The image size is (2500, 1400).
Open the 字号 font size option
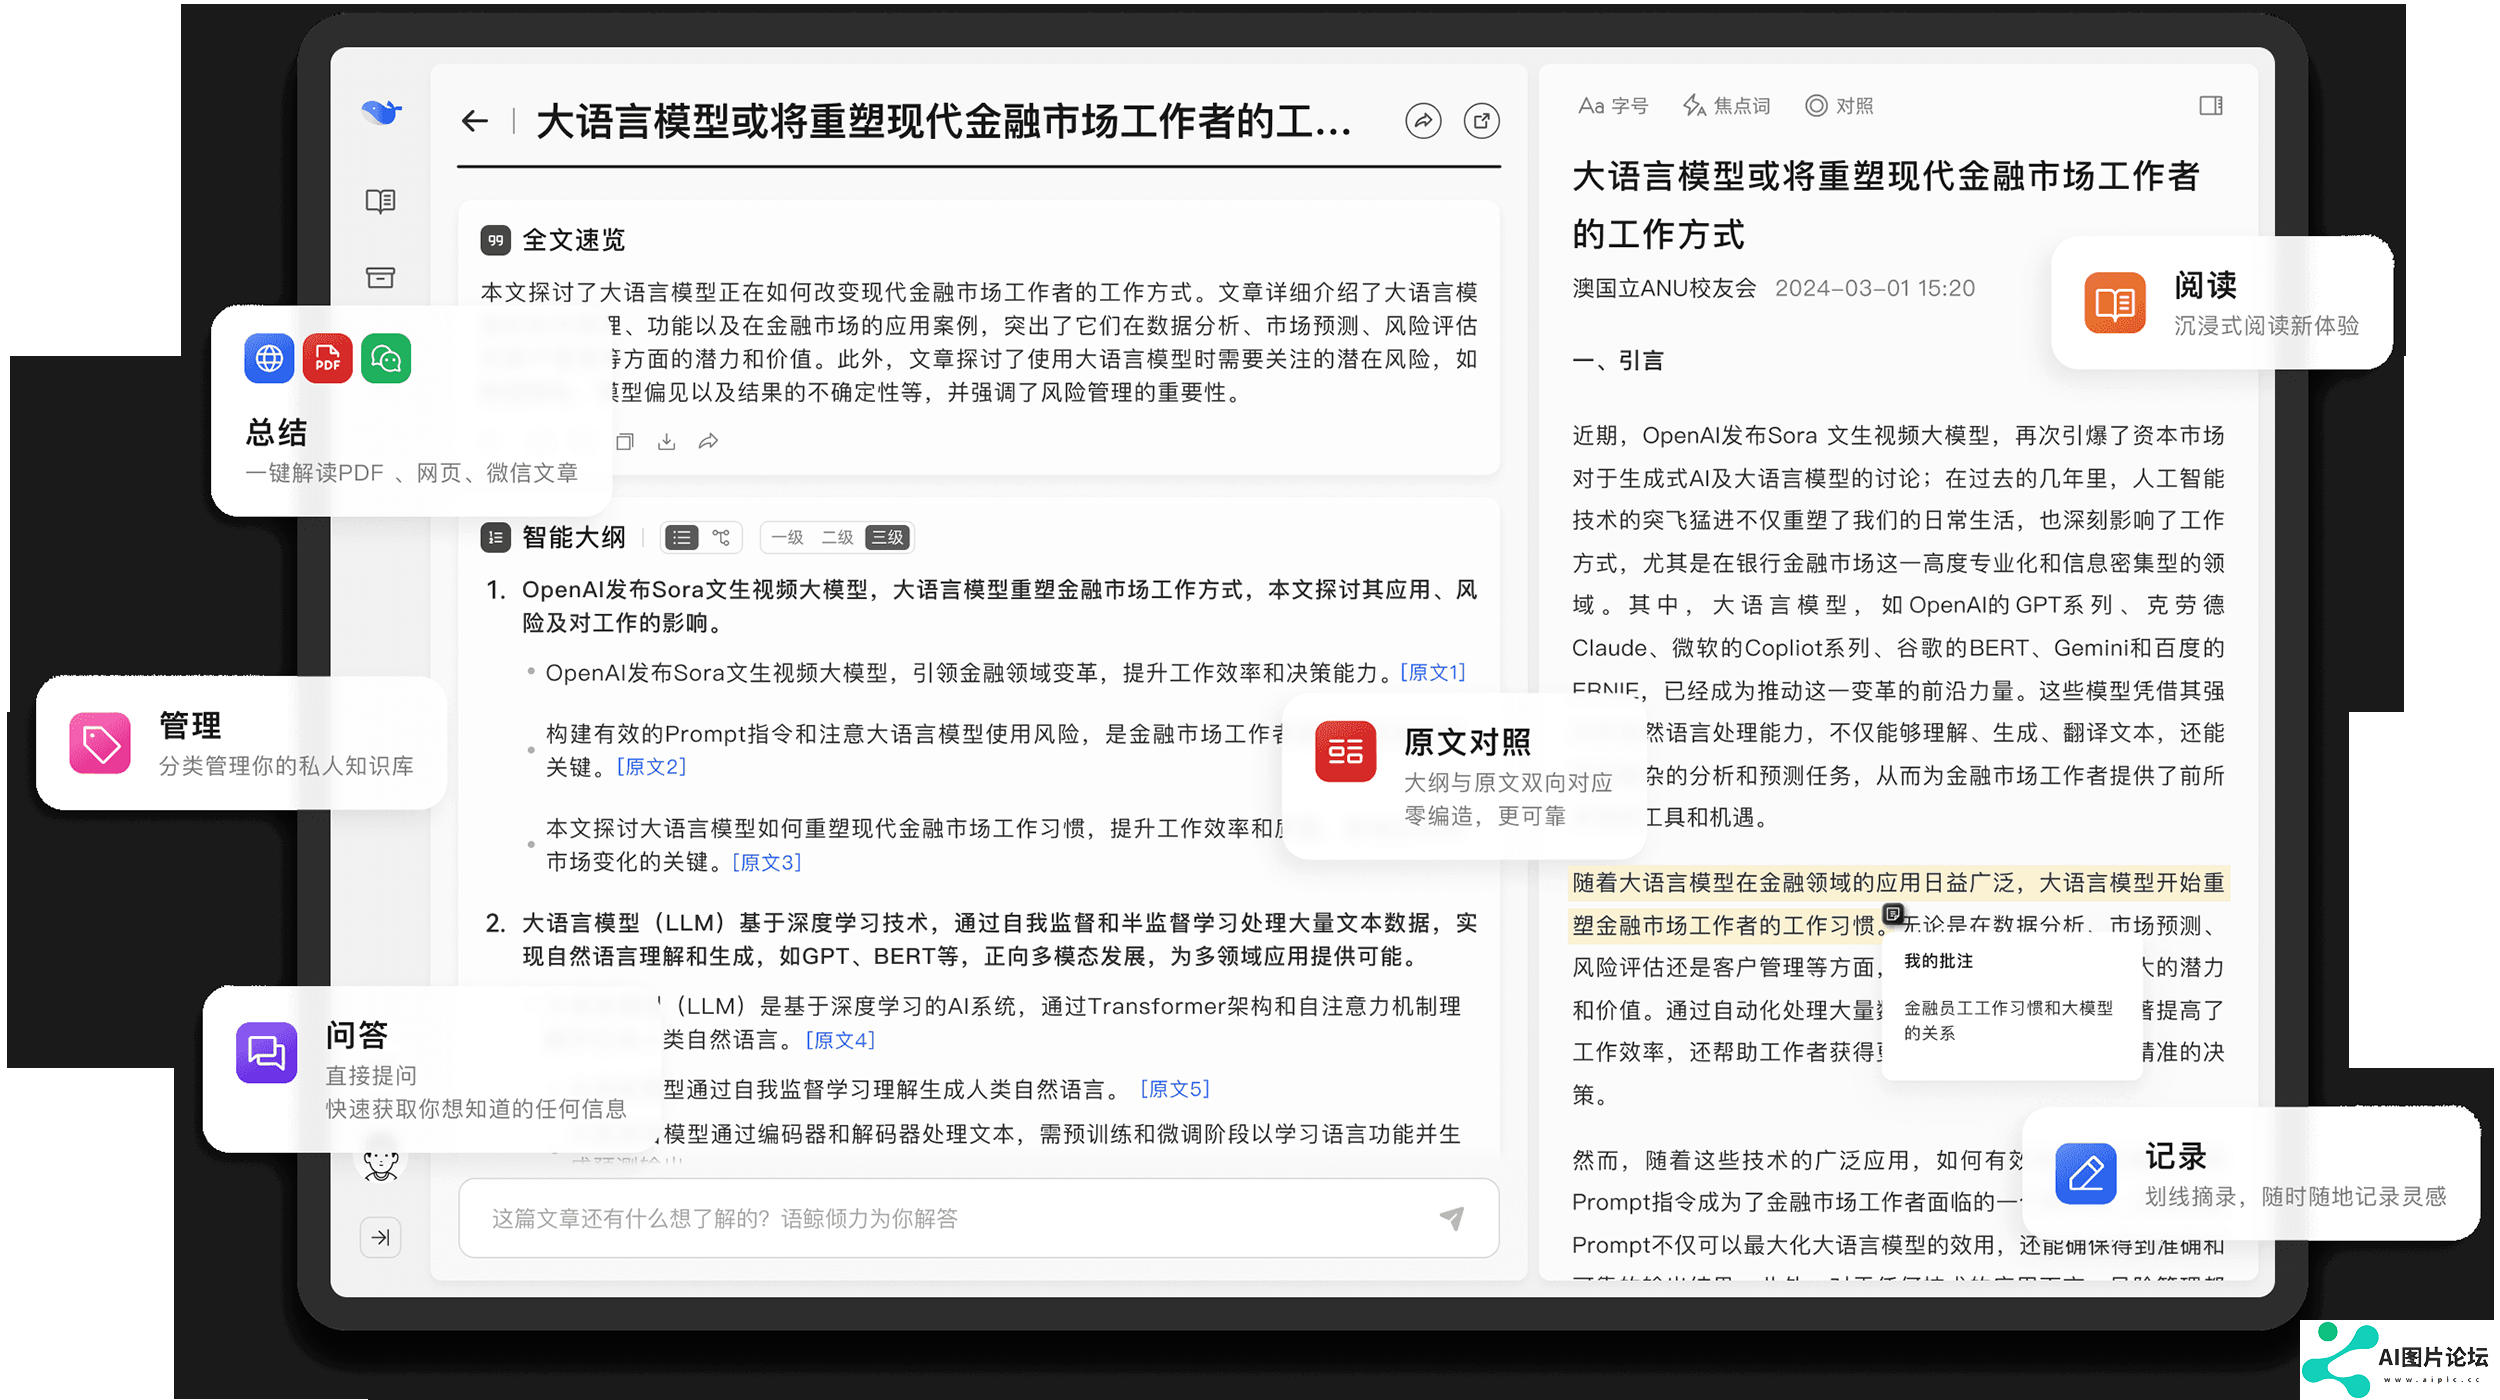click(x=1613, y=106)
